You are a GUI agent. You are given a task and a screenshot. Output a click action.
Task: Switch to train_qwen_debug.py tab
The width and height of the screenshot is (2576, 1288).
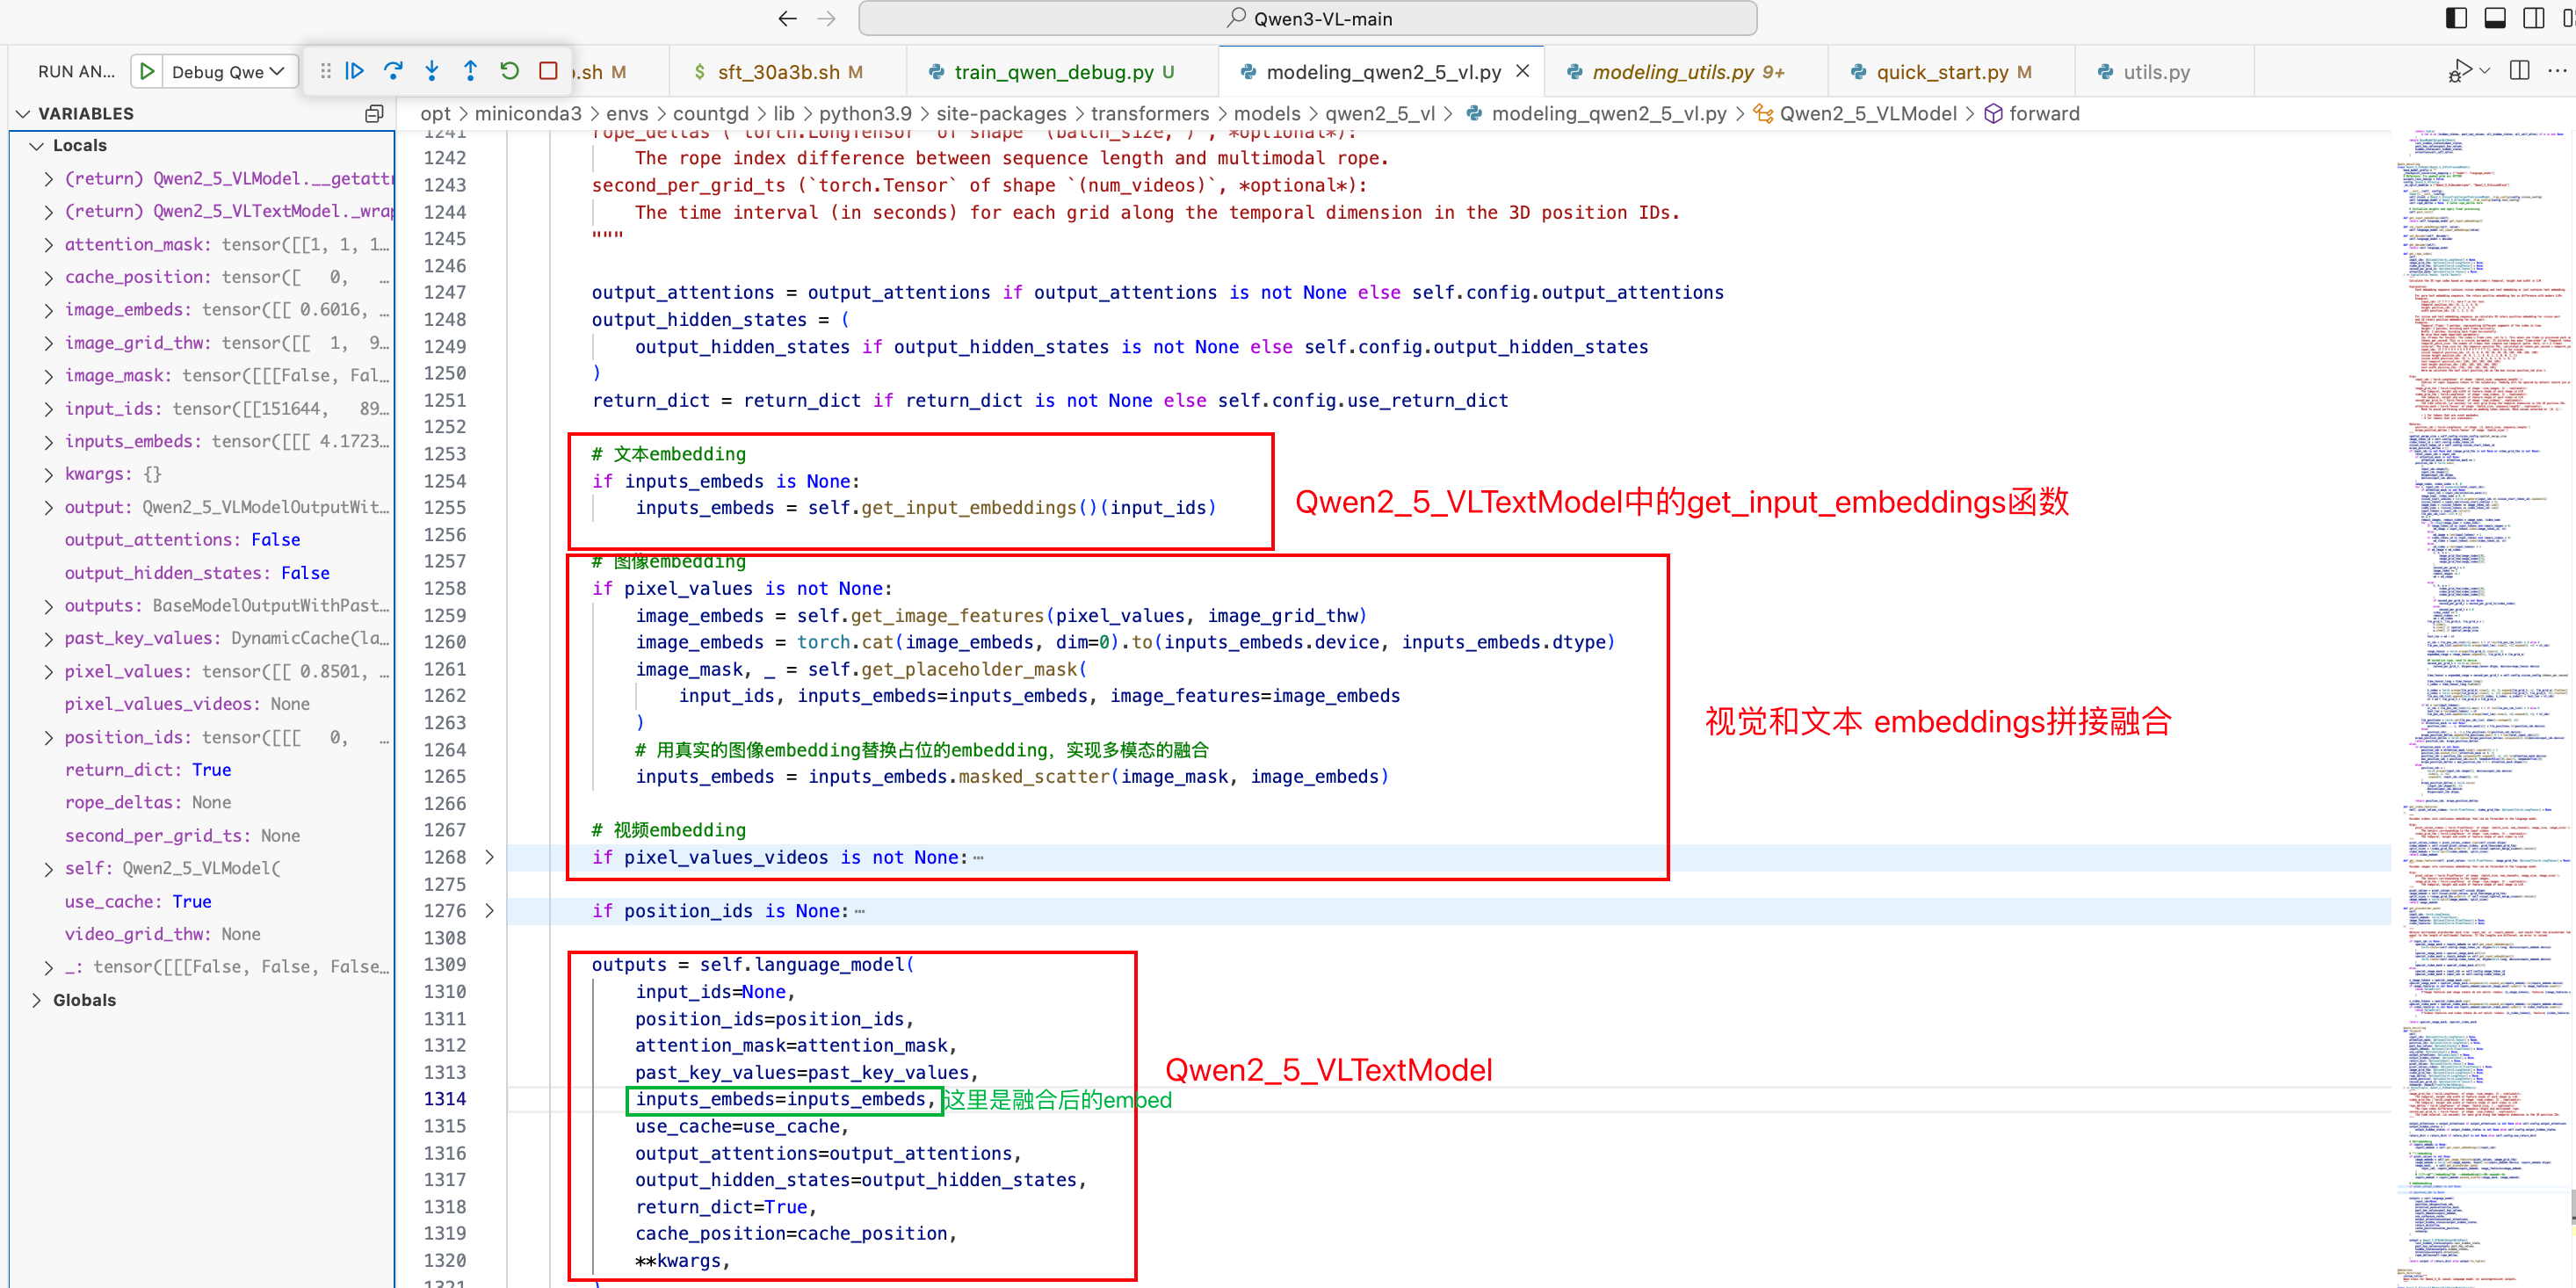click(1053, 72)
